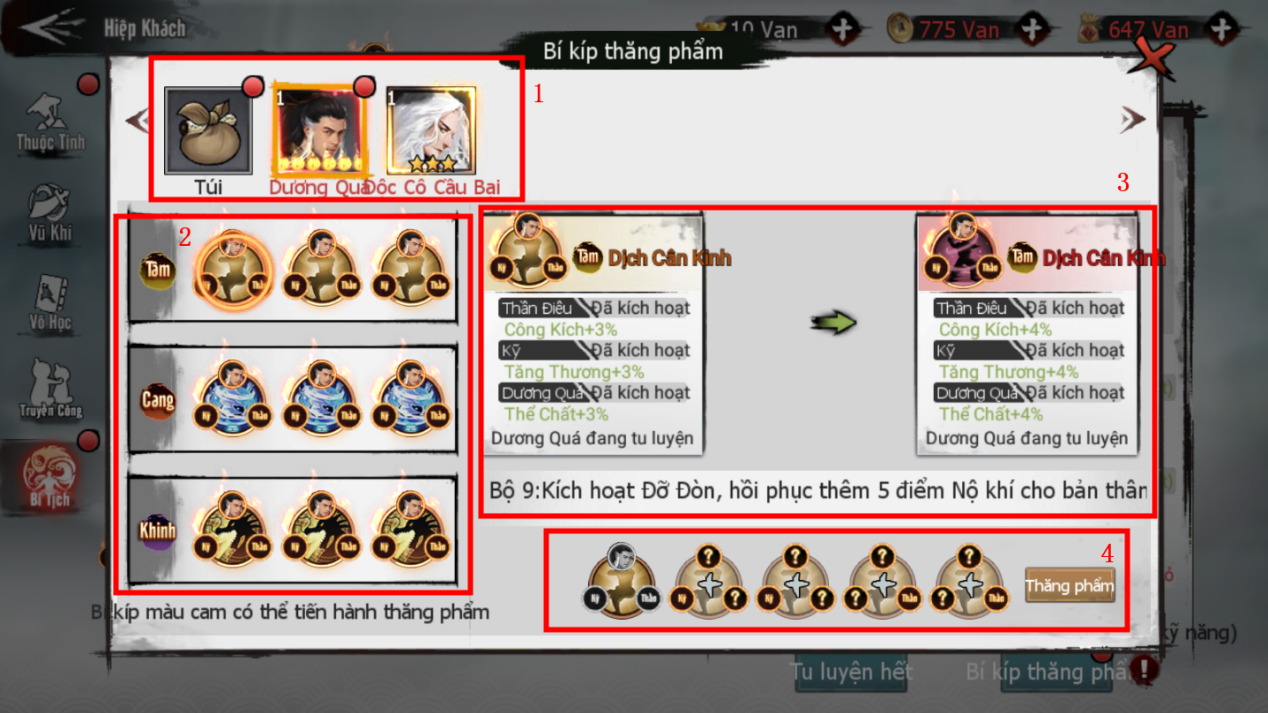Close the Bí kíp thăng phẩm dialog
This screenshot has width=1268, height=713.
pyautogui.click(x=1153, y=57)
